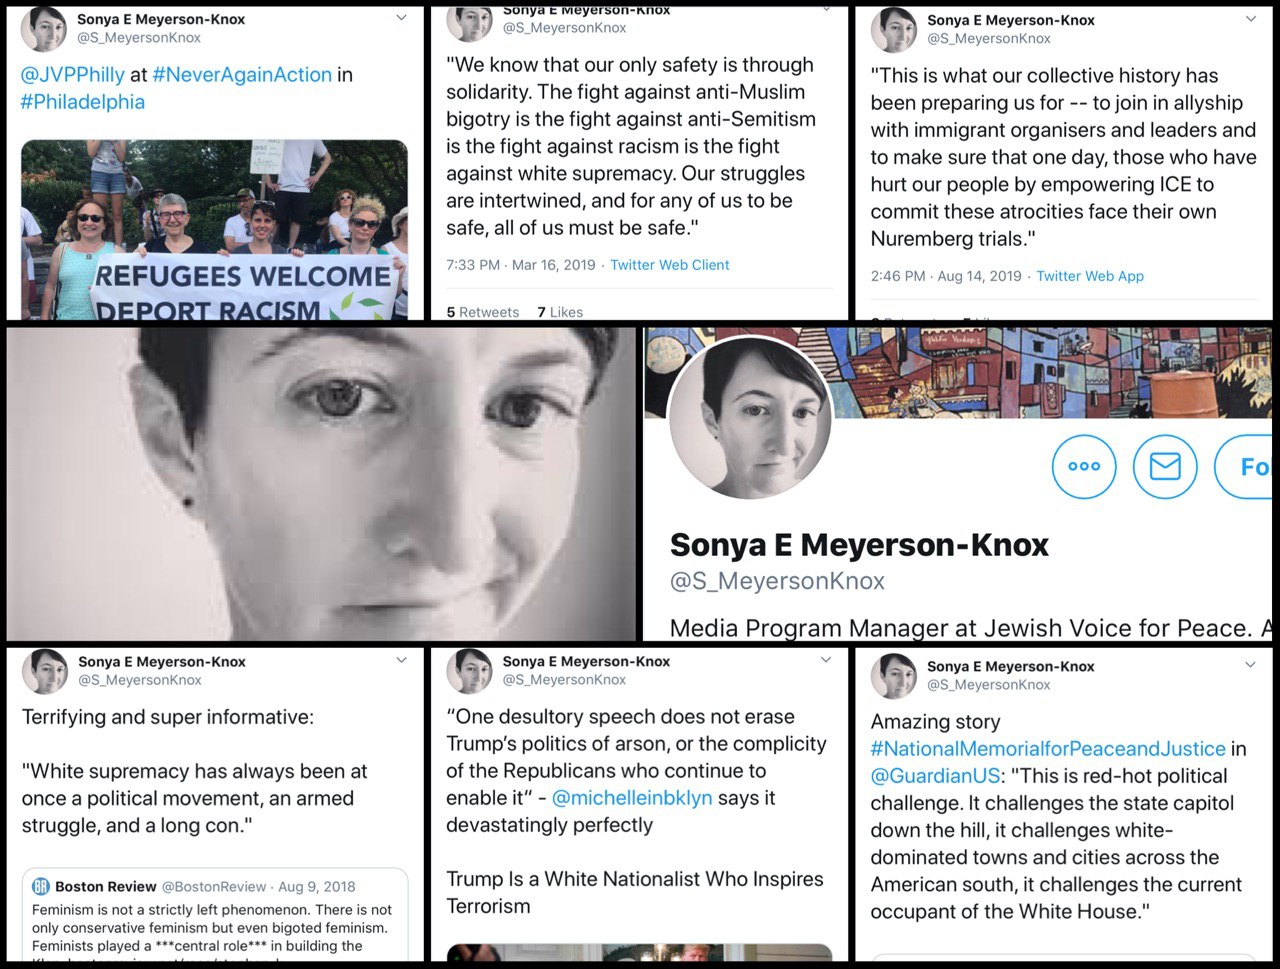
Task: Click the round profile avatar on profile header
Action: [750, 417]
